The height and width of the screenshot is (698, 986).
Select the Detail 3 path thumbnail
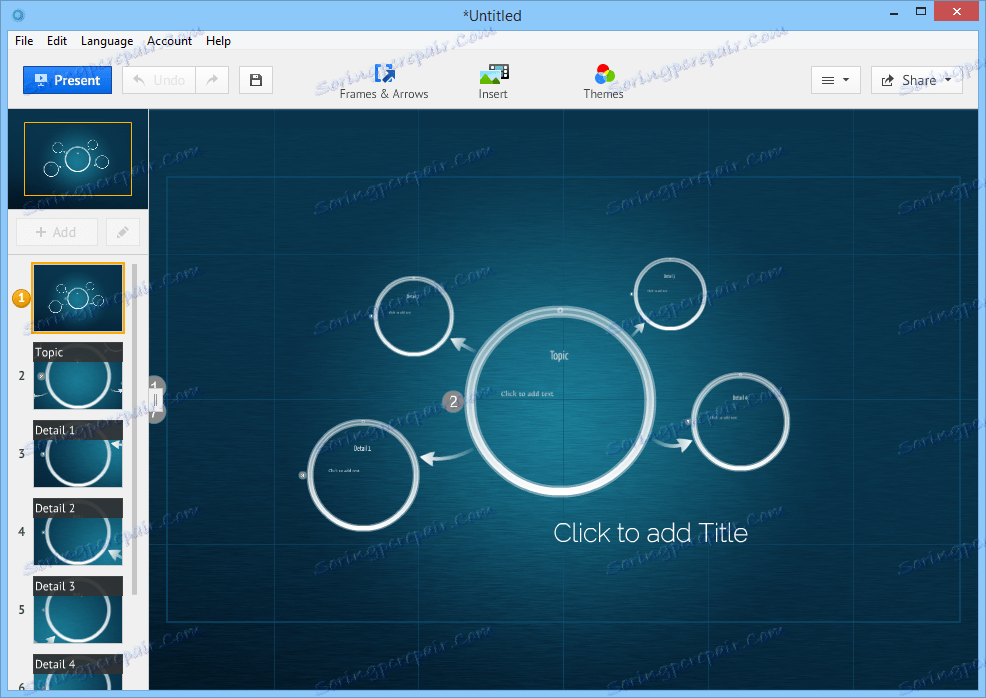[x=78, y=609]
